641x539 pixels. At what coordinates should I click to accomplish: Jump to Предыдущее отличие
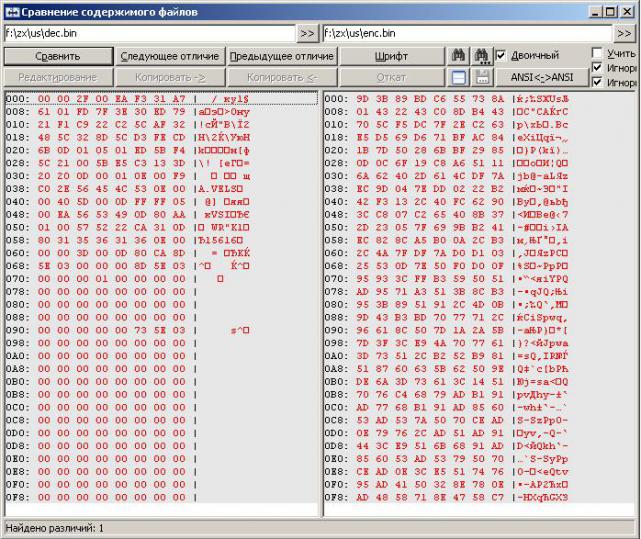click(281, 56)
